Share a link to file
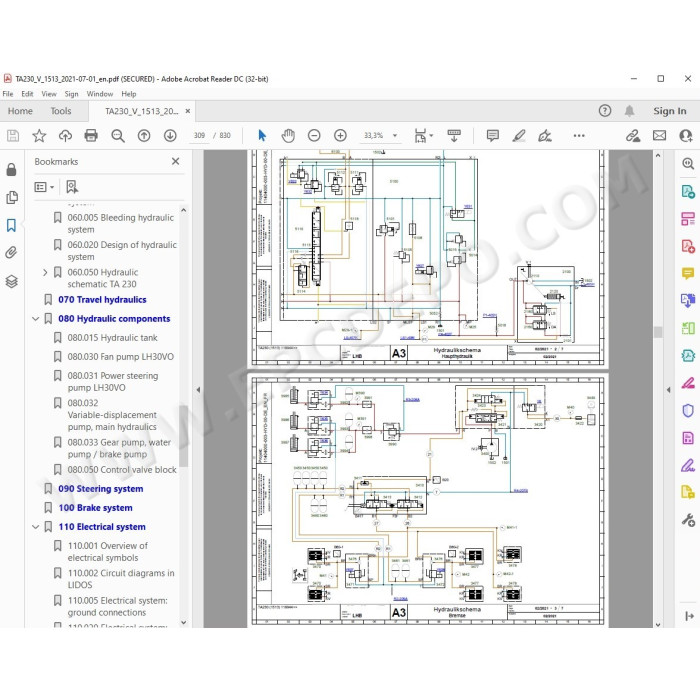The image size is (700, 700). (633, 136)
